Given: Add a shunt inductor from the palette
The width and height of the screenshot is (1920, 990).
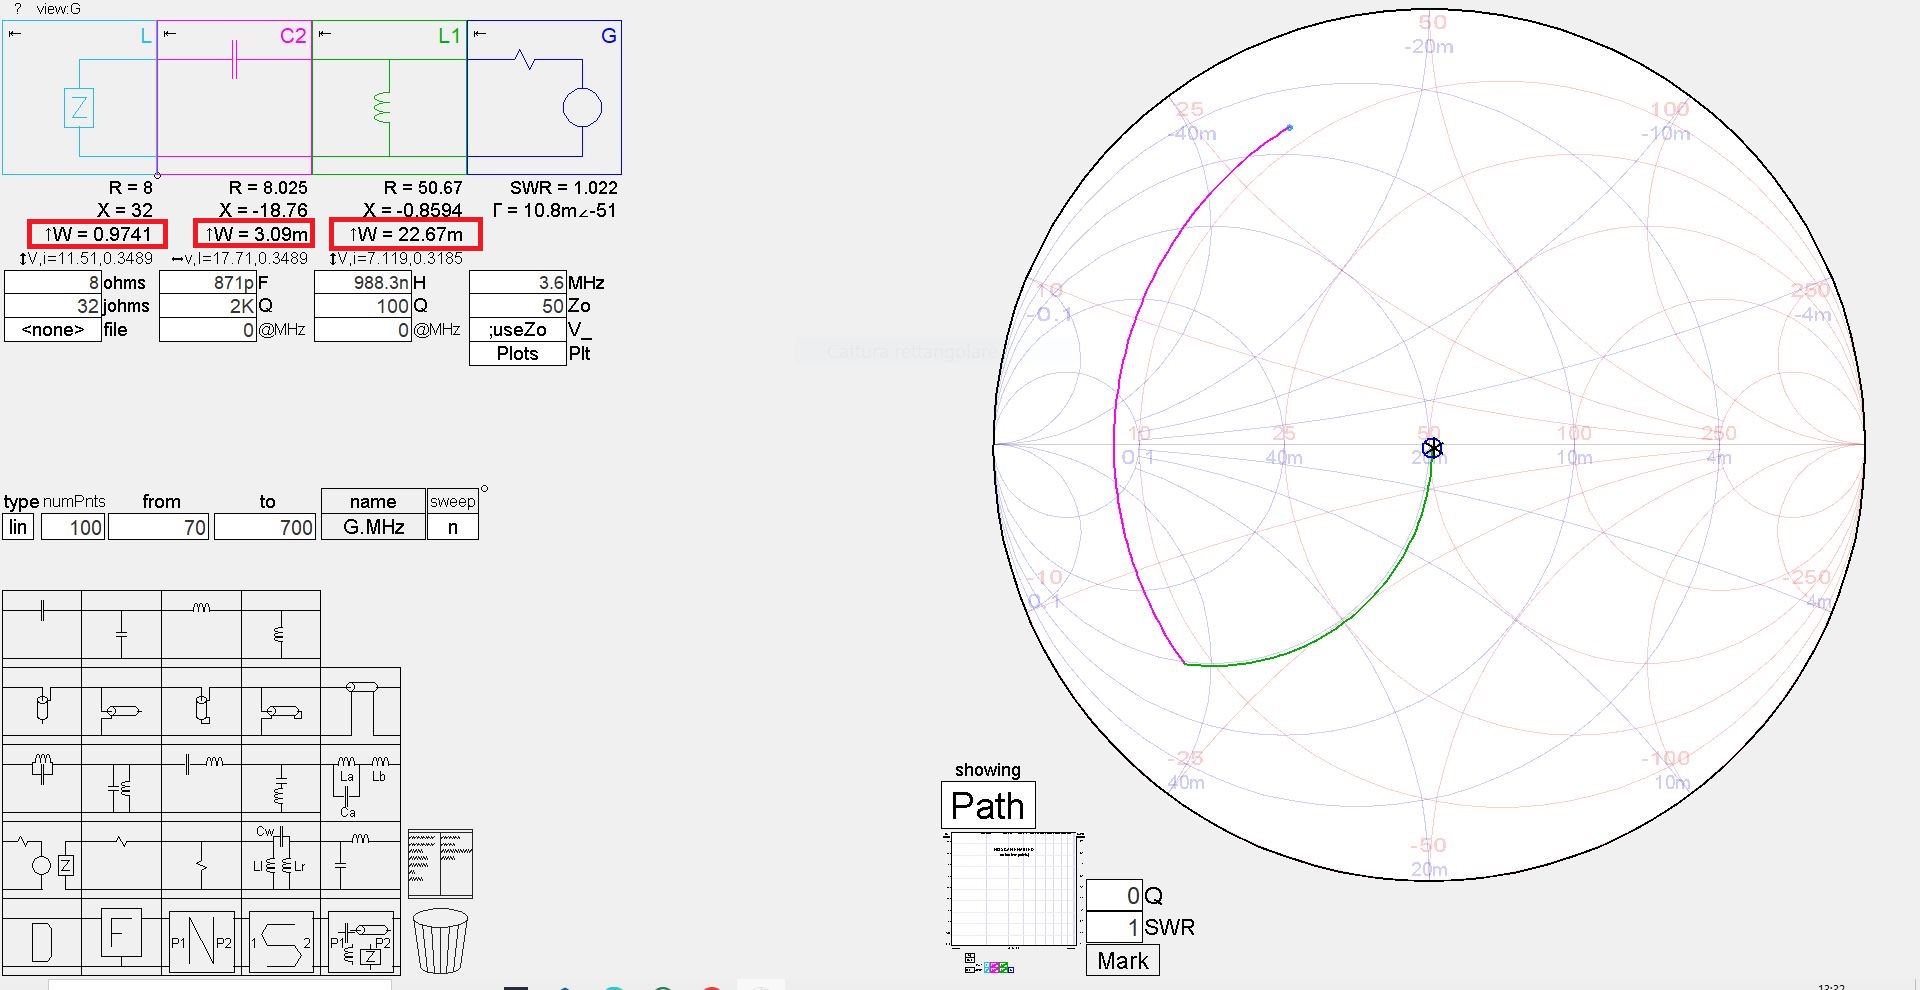Looking at the screenshot, I should (x=281, y=626).
